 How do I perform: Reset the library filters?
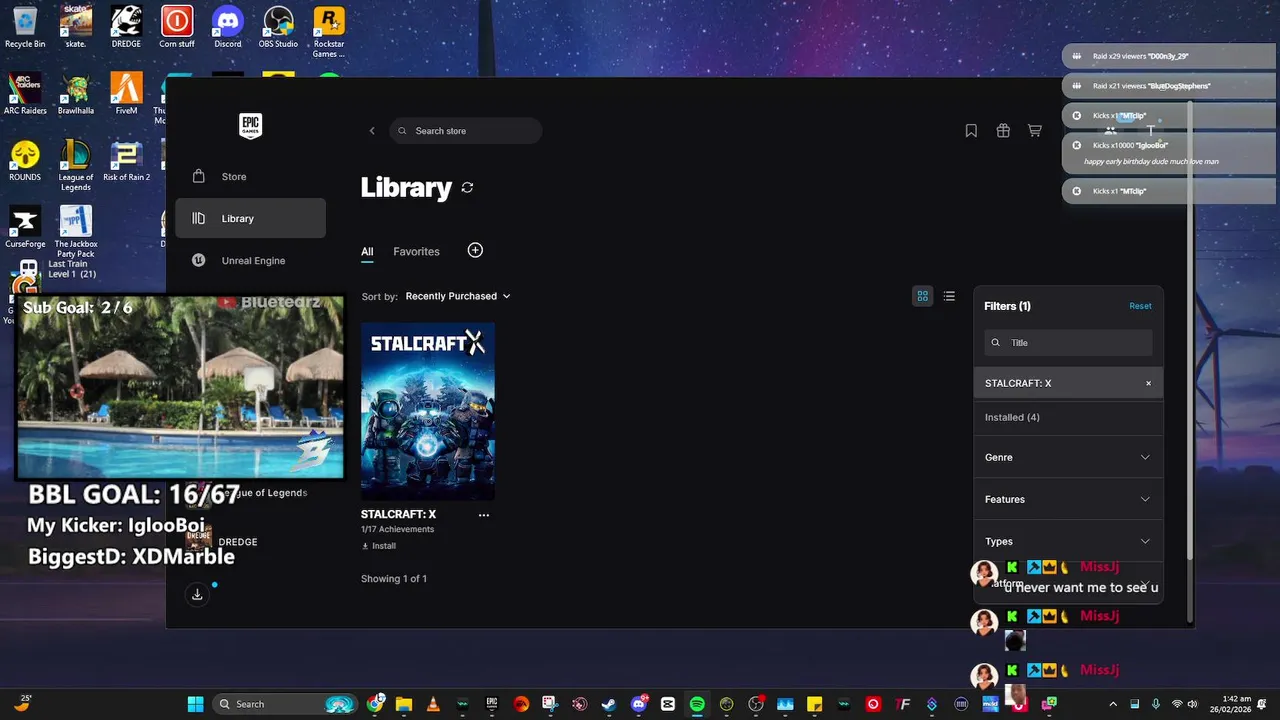(1140, 306)
